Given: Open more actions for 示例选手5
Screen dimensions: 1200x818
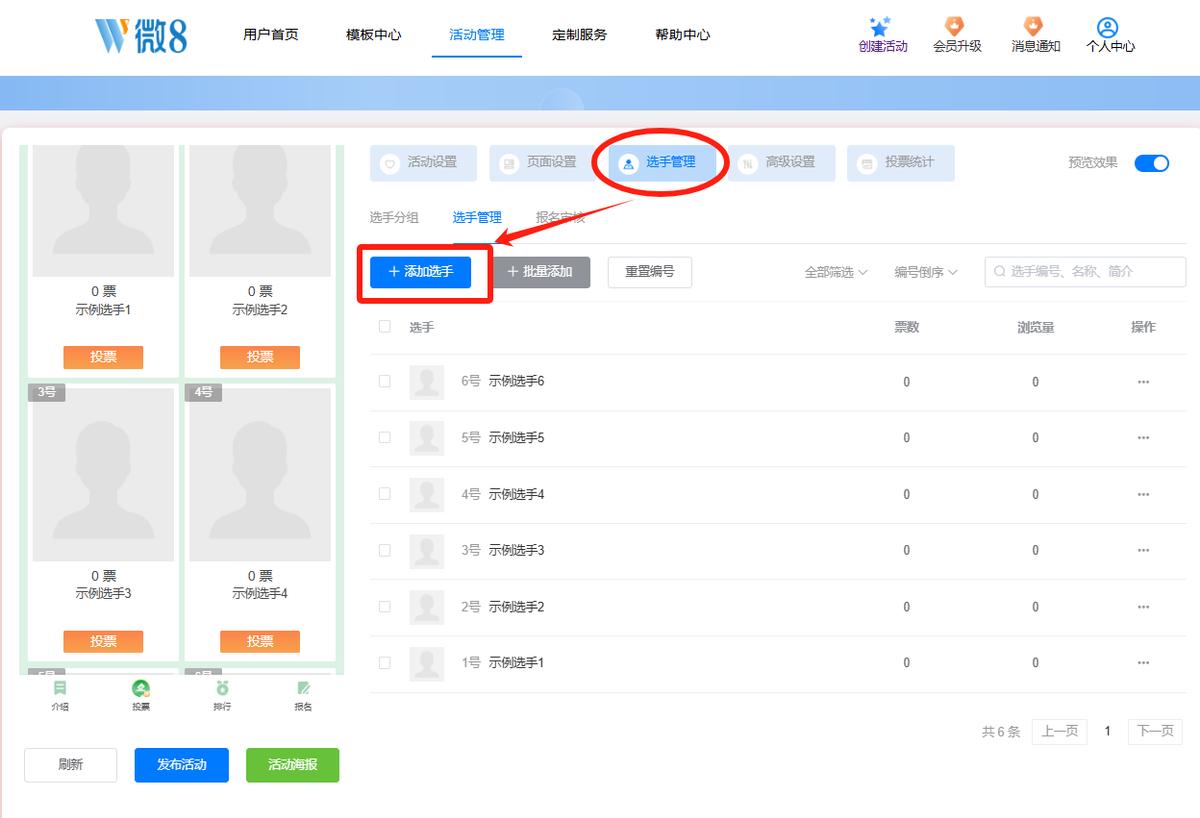Looking at the screenshot, I should click(x=1143, y=438).
